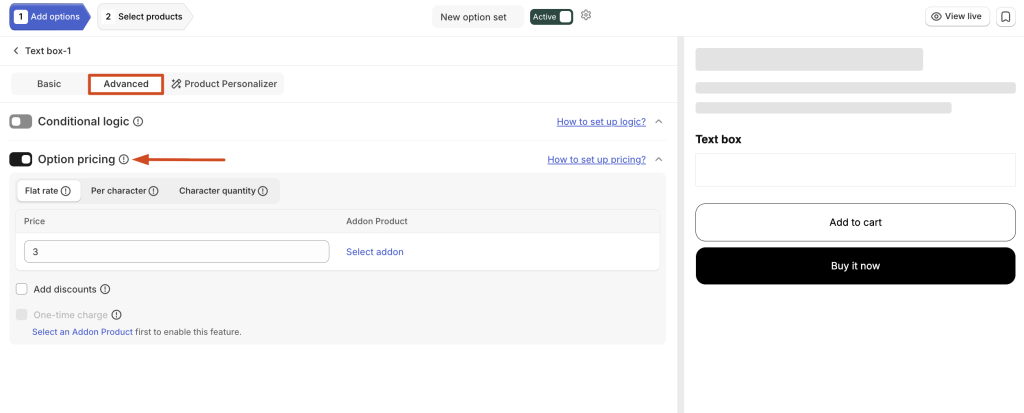This screenshot has height=413, width=1024.
Task: Enable the Conditional logic toggle
Action: tap(21, 122)
